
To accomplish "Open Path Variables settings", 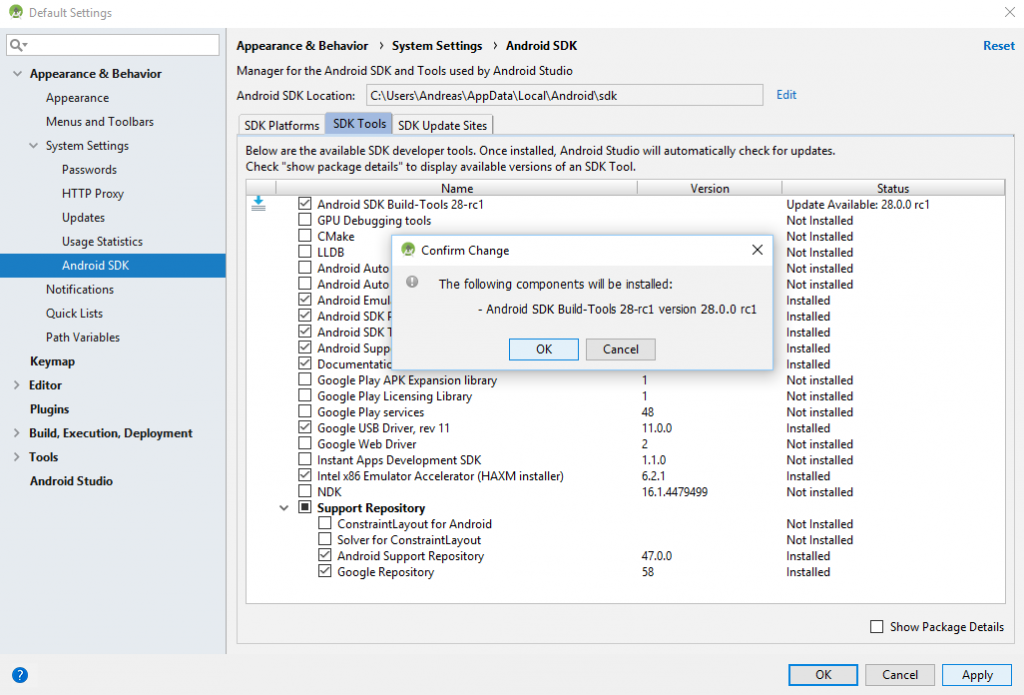I will tap(83, 337).
